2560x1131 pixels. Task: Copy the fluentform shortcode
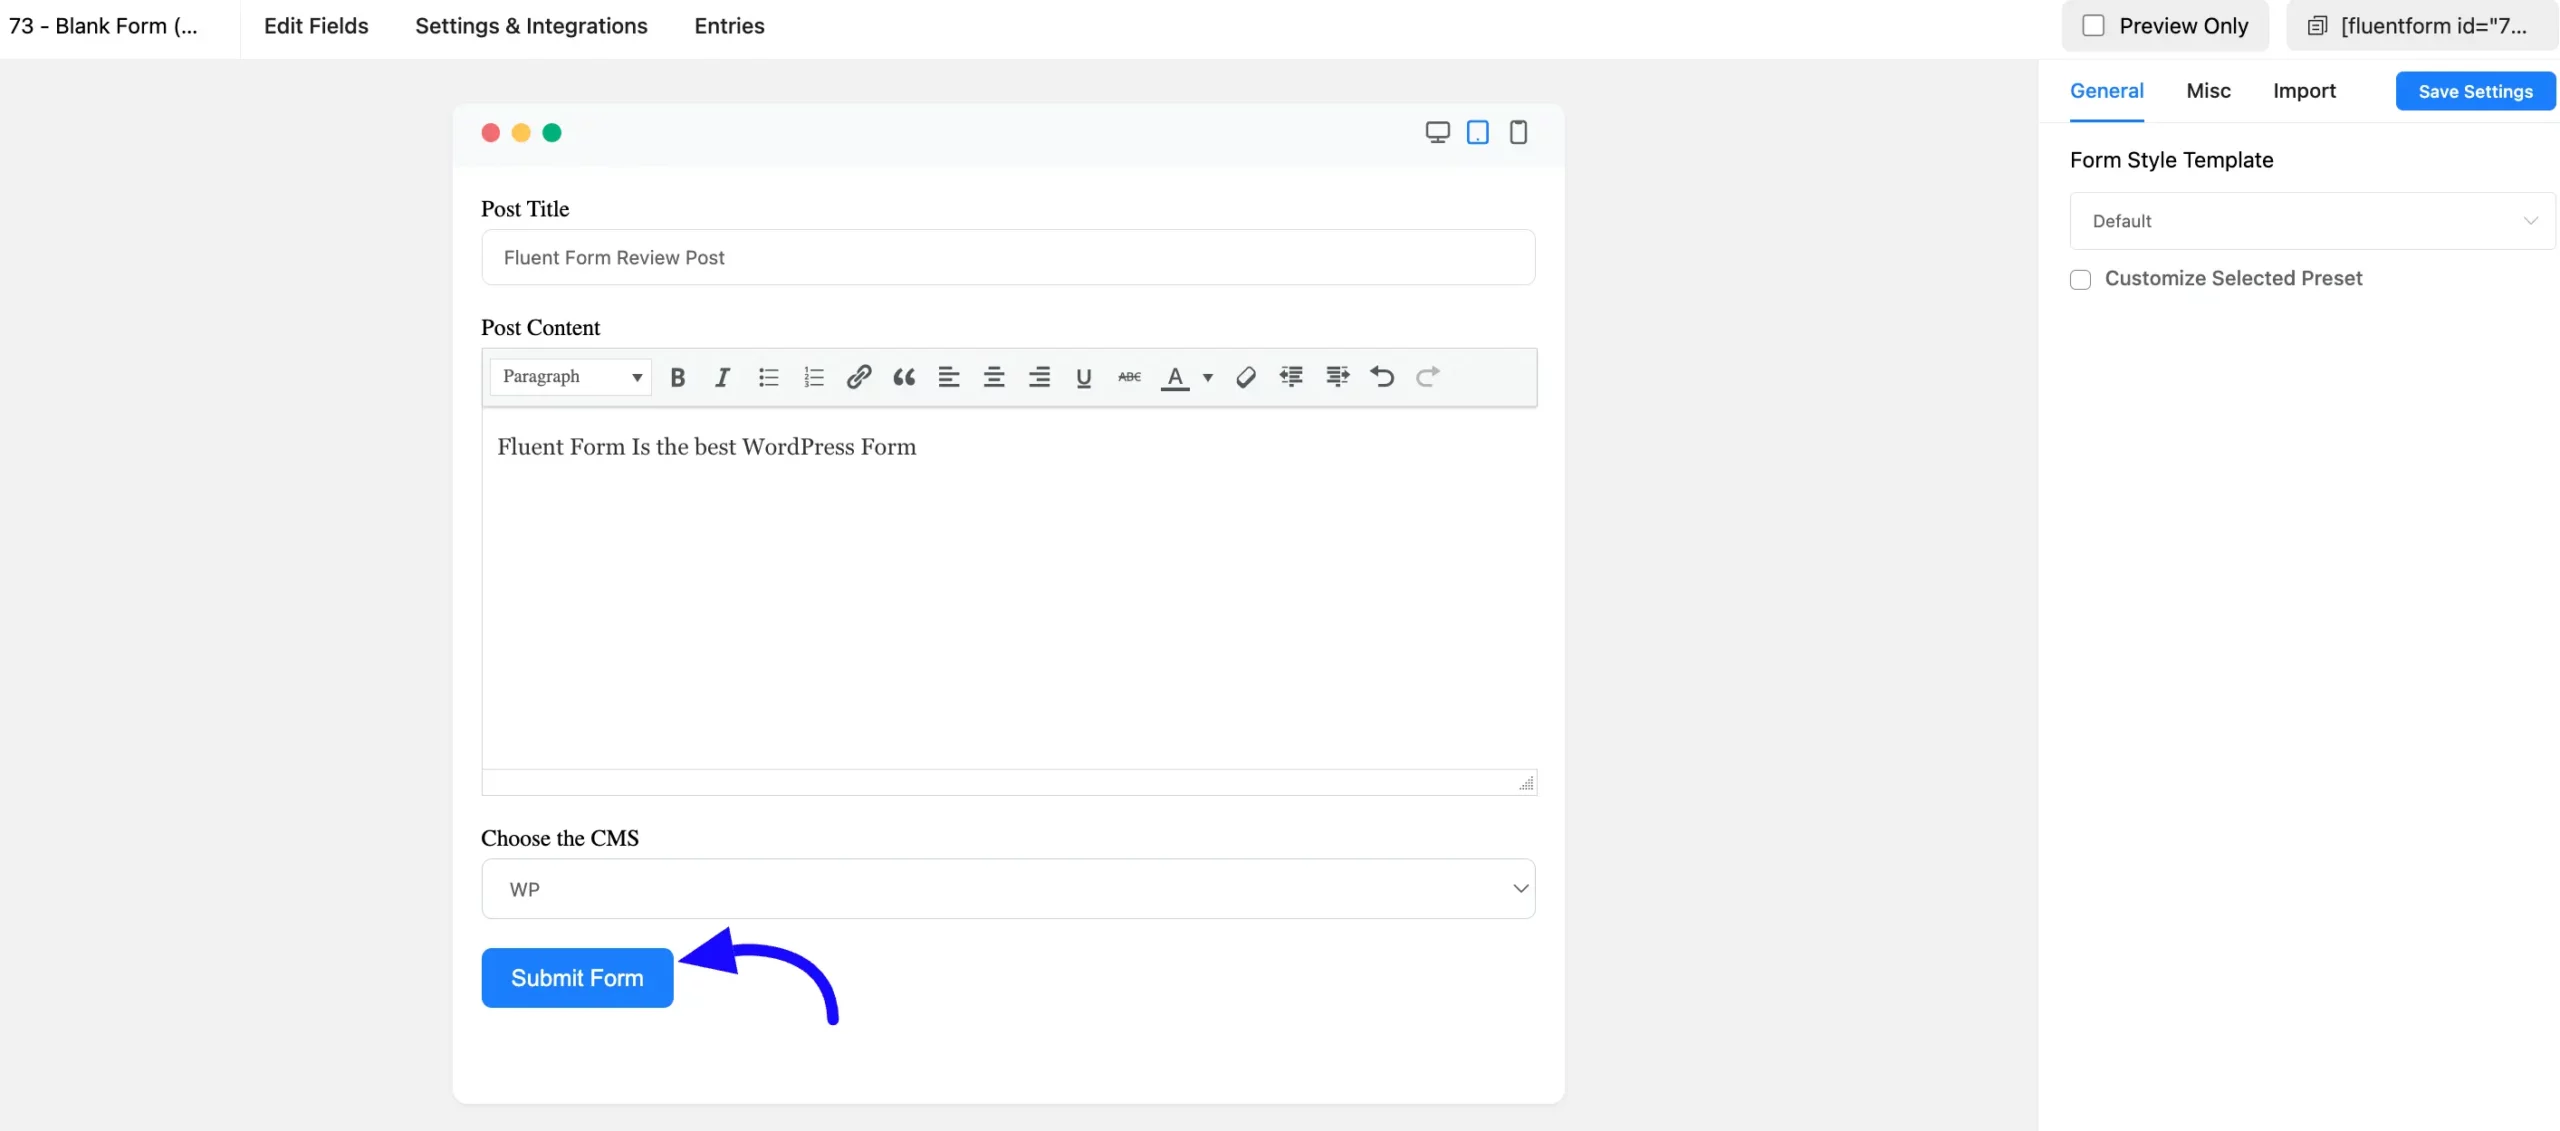(x=2421, y=26)
